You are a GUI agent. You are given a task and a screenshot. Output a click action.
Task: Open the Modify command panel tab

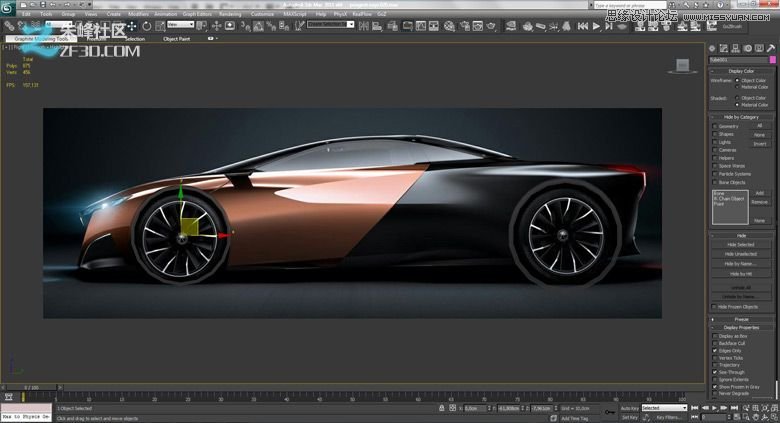coord(724,47)
